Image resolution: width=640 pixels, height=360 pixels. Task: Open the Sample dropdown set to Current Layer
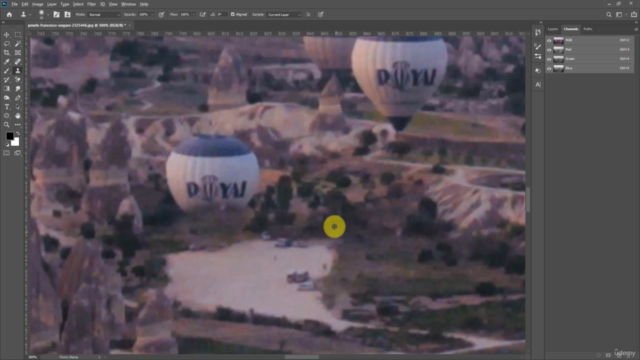tap(284, 14)
